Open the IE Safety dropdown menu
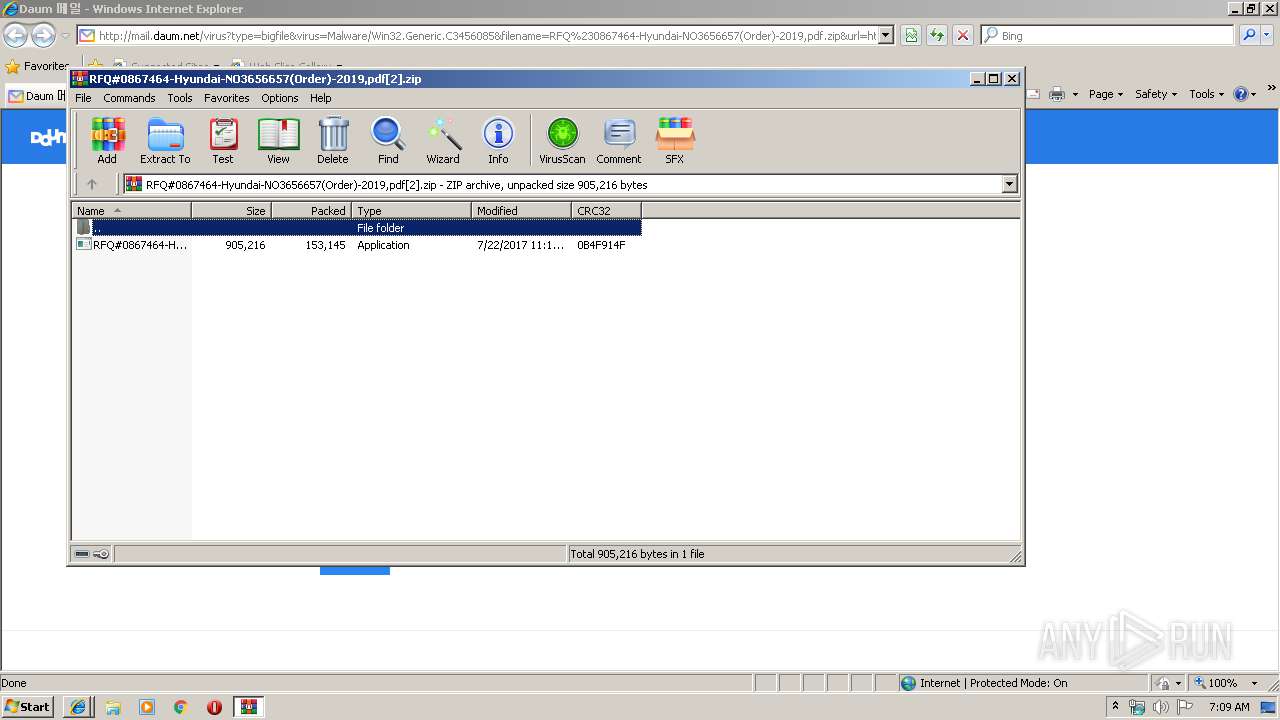This screenshot has height=720, width=1280. (1156, 94)
